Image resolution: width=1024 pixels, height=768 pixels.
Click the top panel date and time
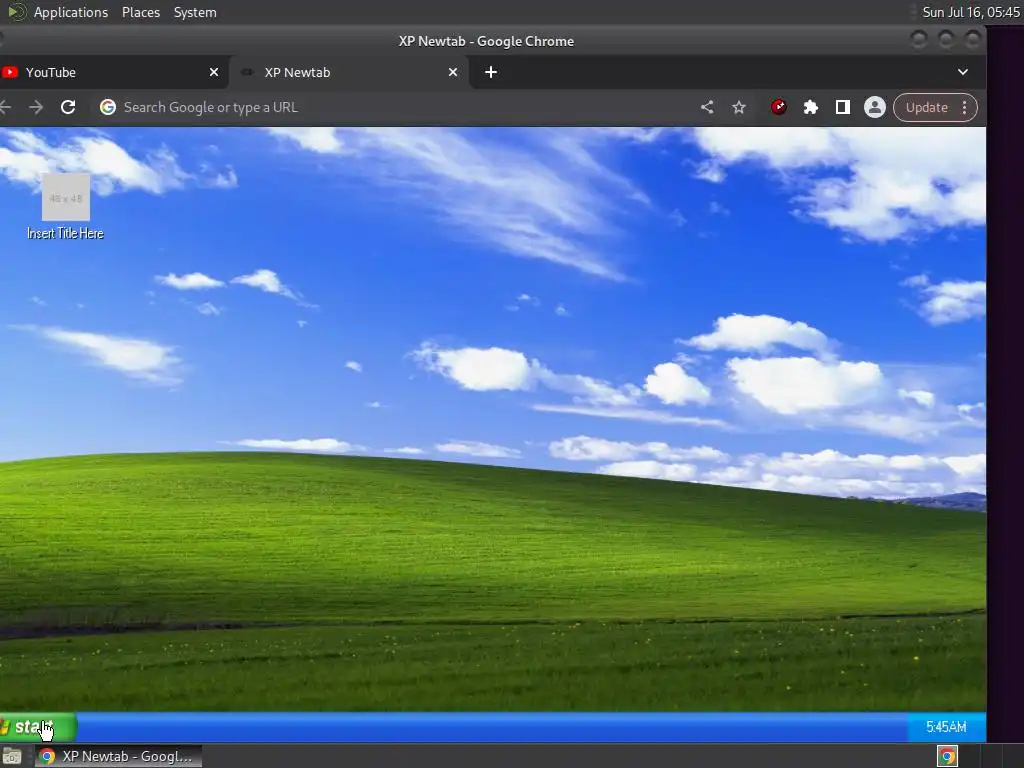[971, 12]
